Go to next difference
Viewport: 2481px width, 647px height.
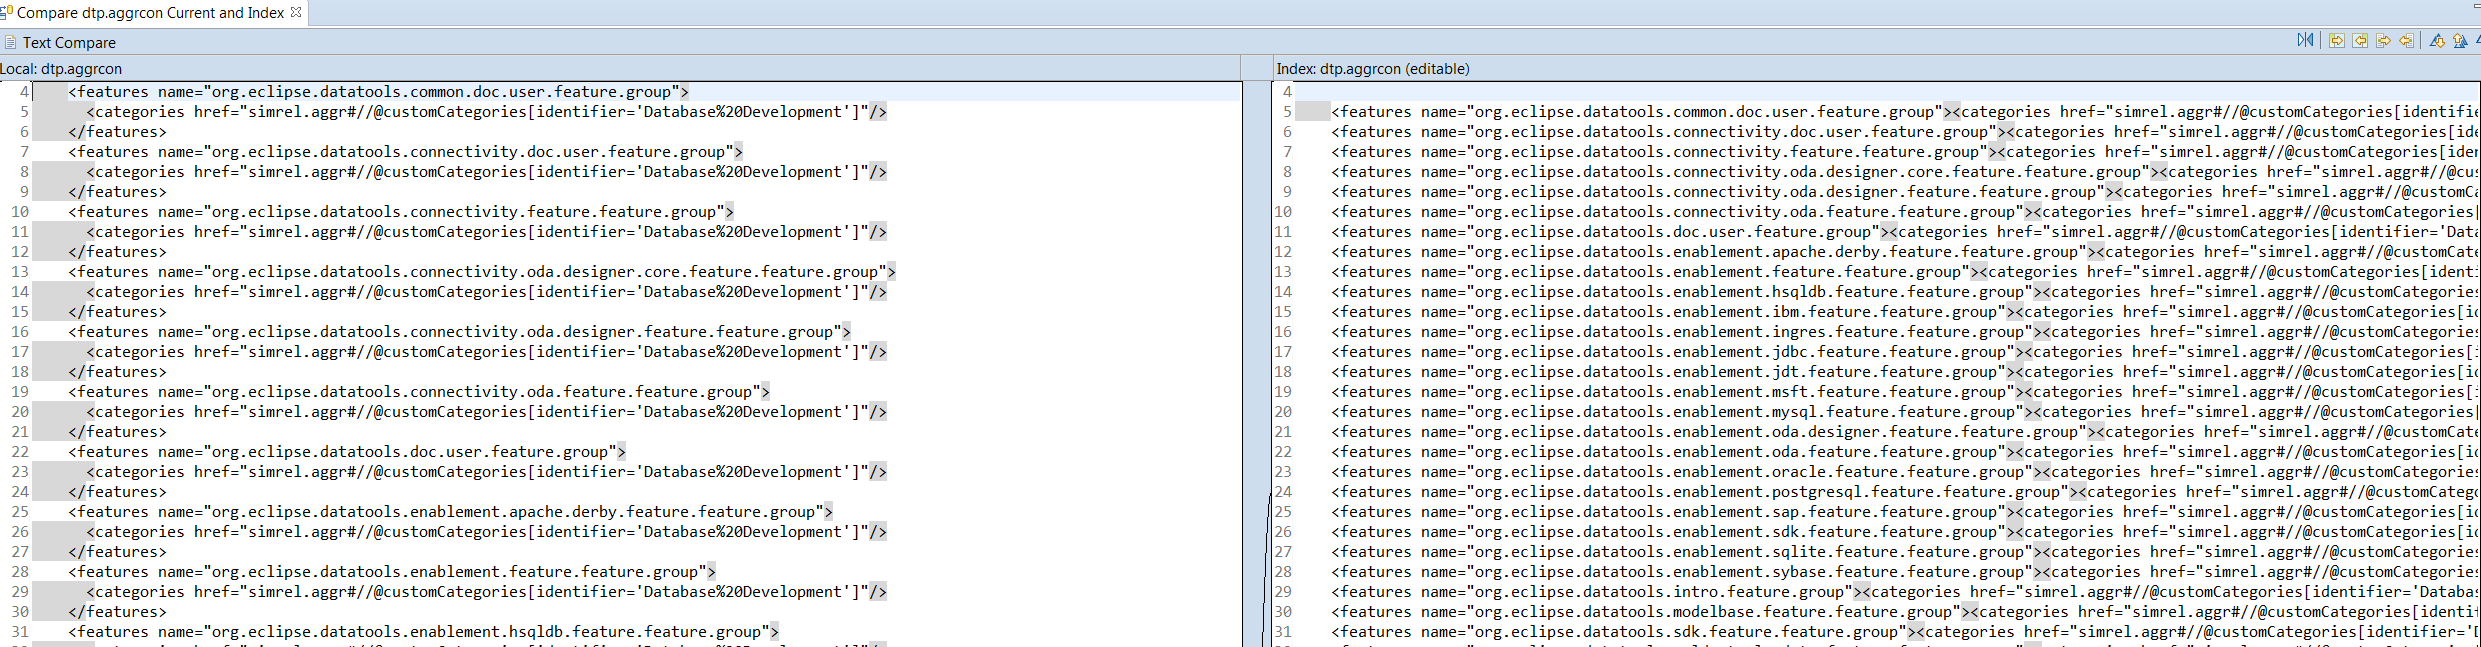[2437, 41]
